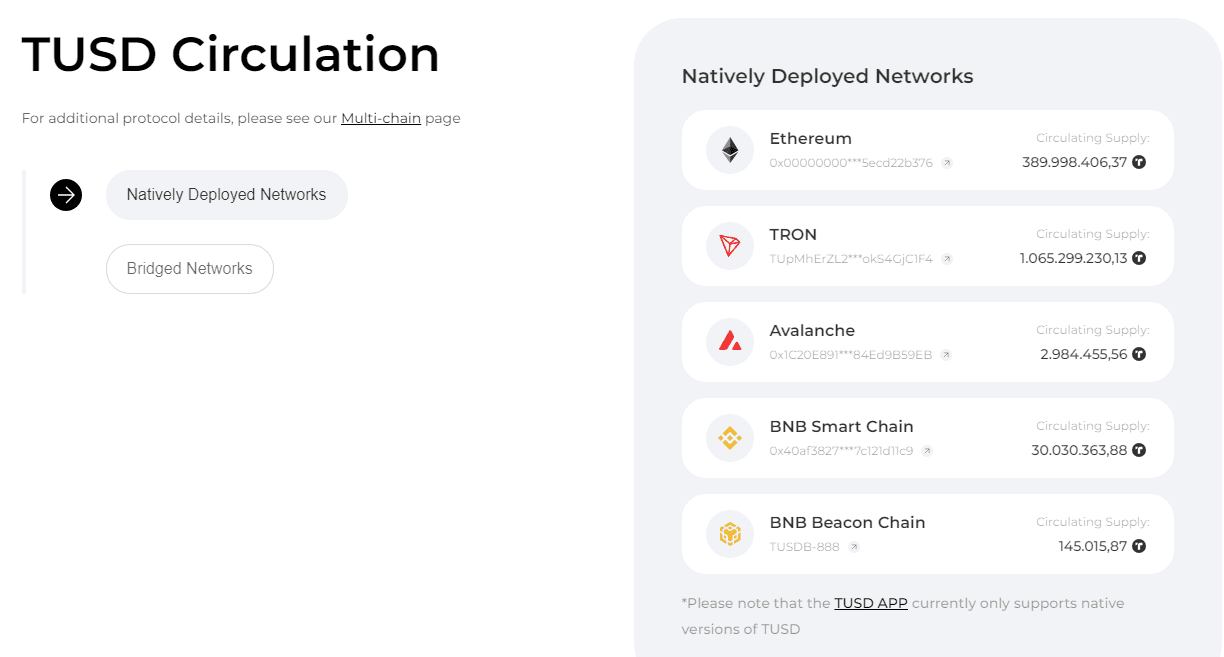Click the black circular arrow button
1224x657 pixels.
click(66, 194)
